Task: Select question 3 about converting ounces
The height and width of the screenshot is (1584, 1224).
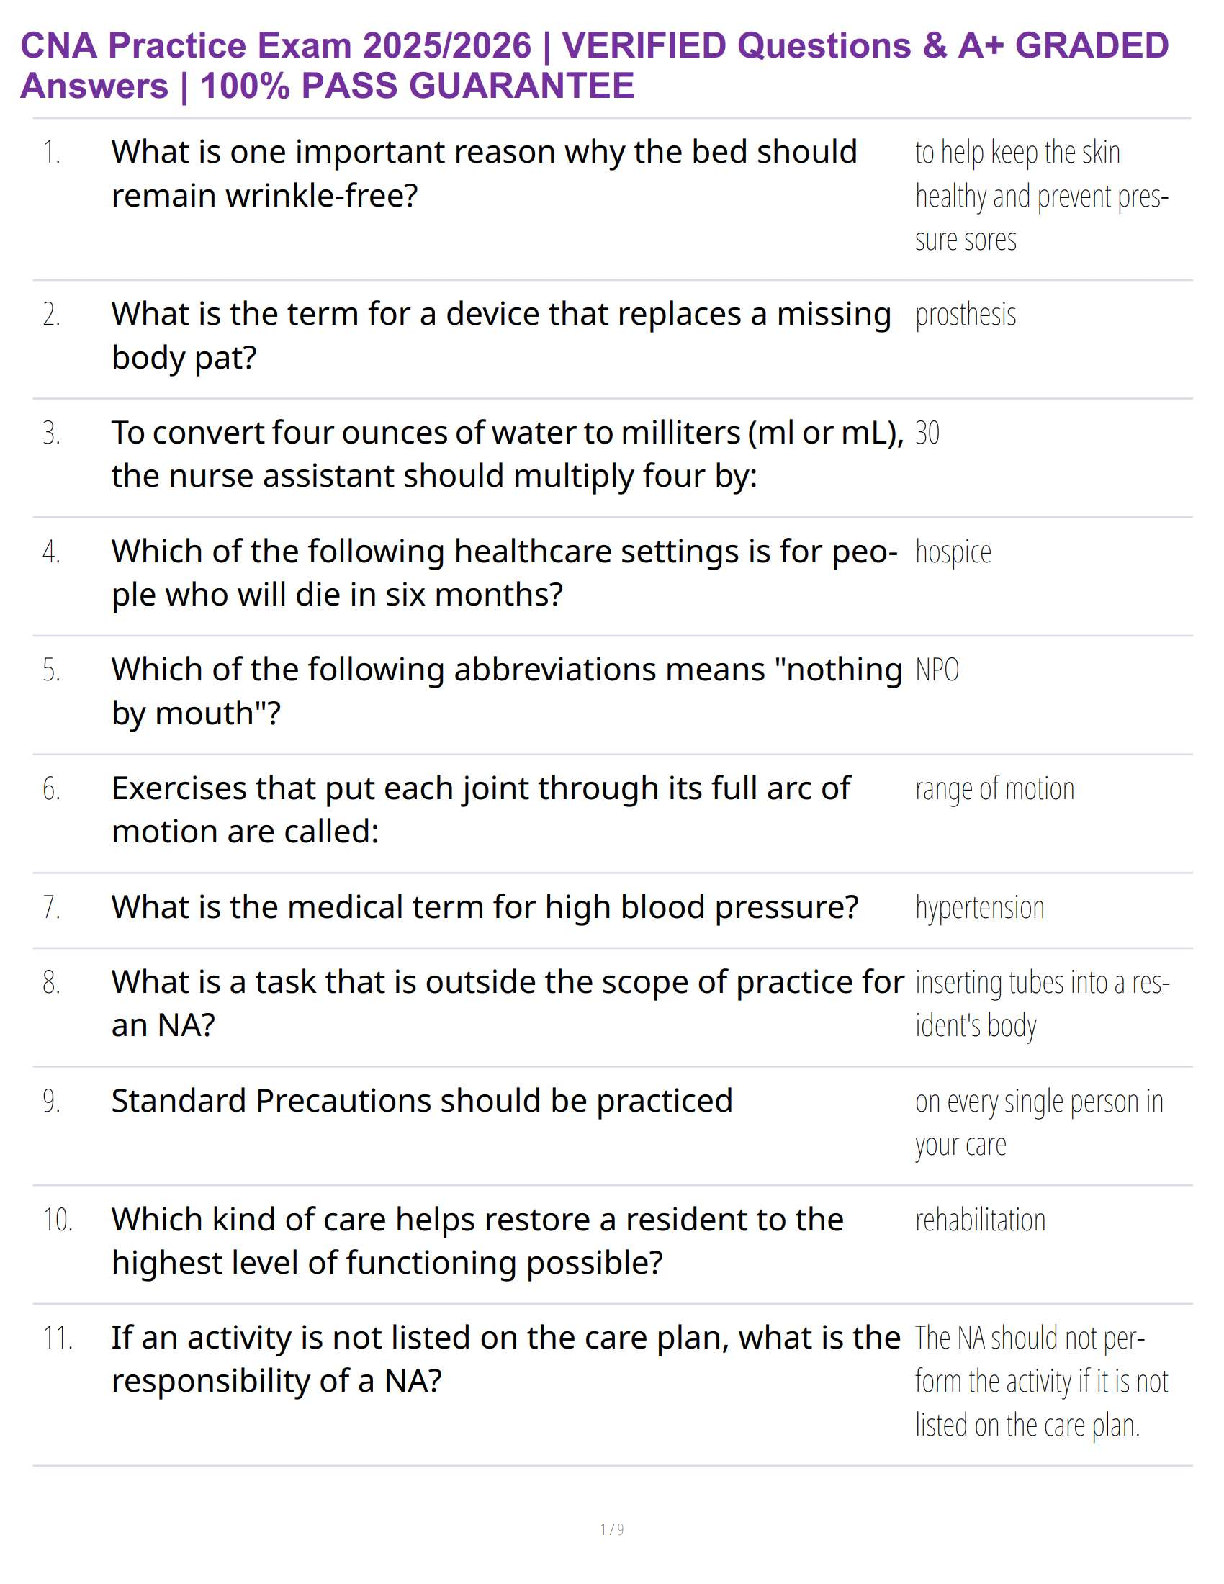Action: click(507, 454)
